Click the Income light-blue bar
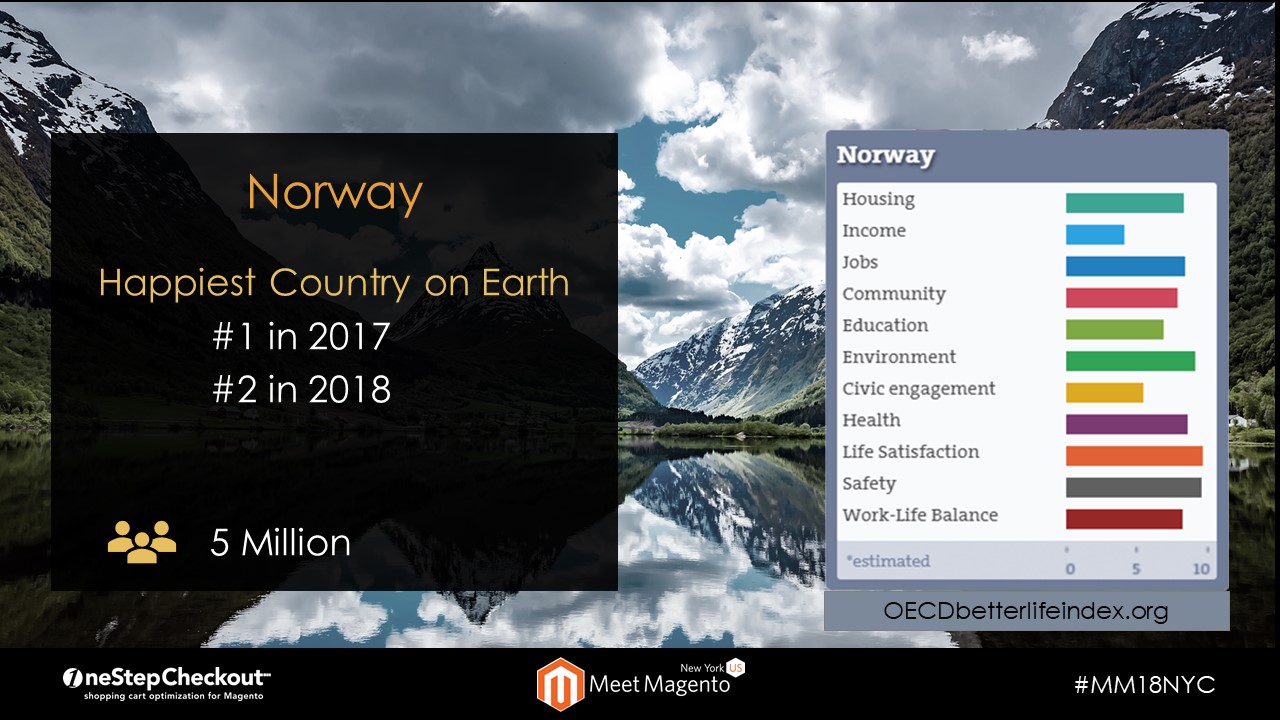This screenshot has height=720, width=1280. [1095, 235]
